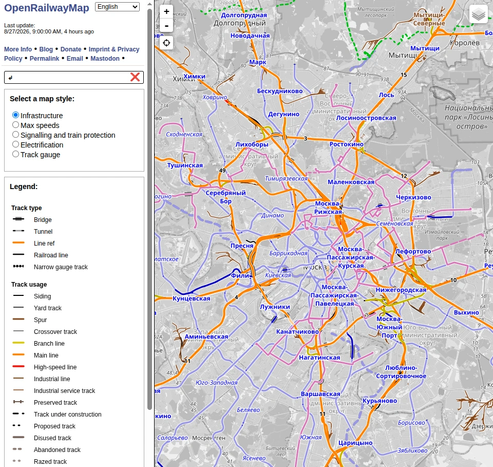493x467 pixels.
Task: Click the orange Line ref legend swatch
Action: (x=18, y=243)
